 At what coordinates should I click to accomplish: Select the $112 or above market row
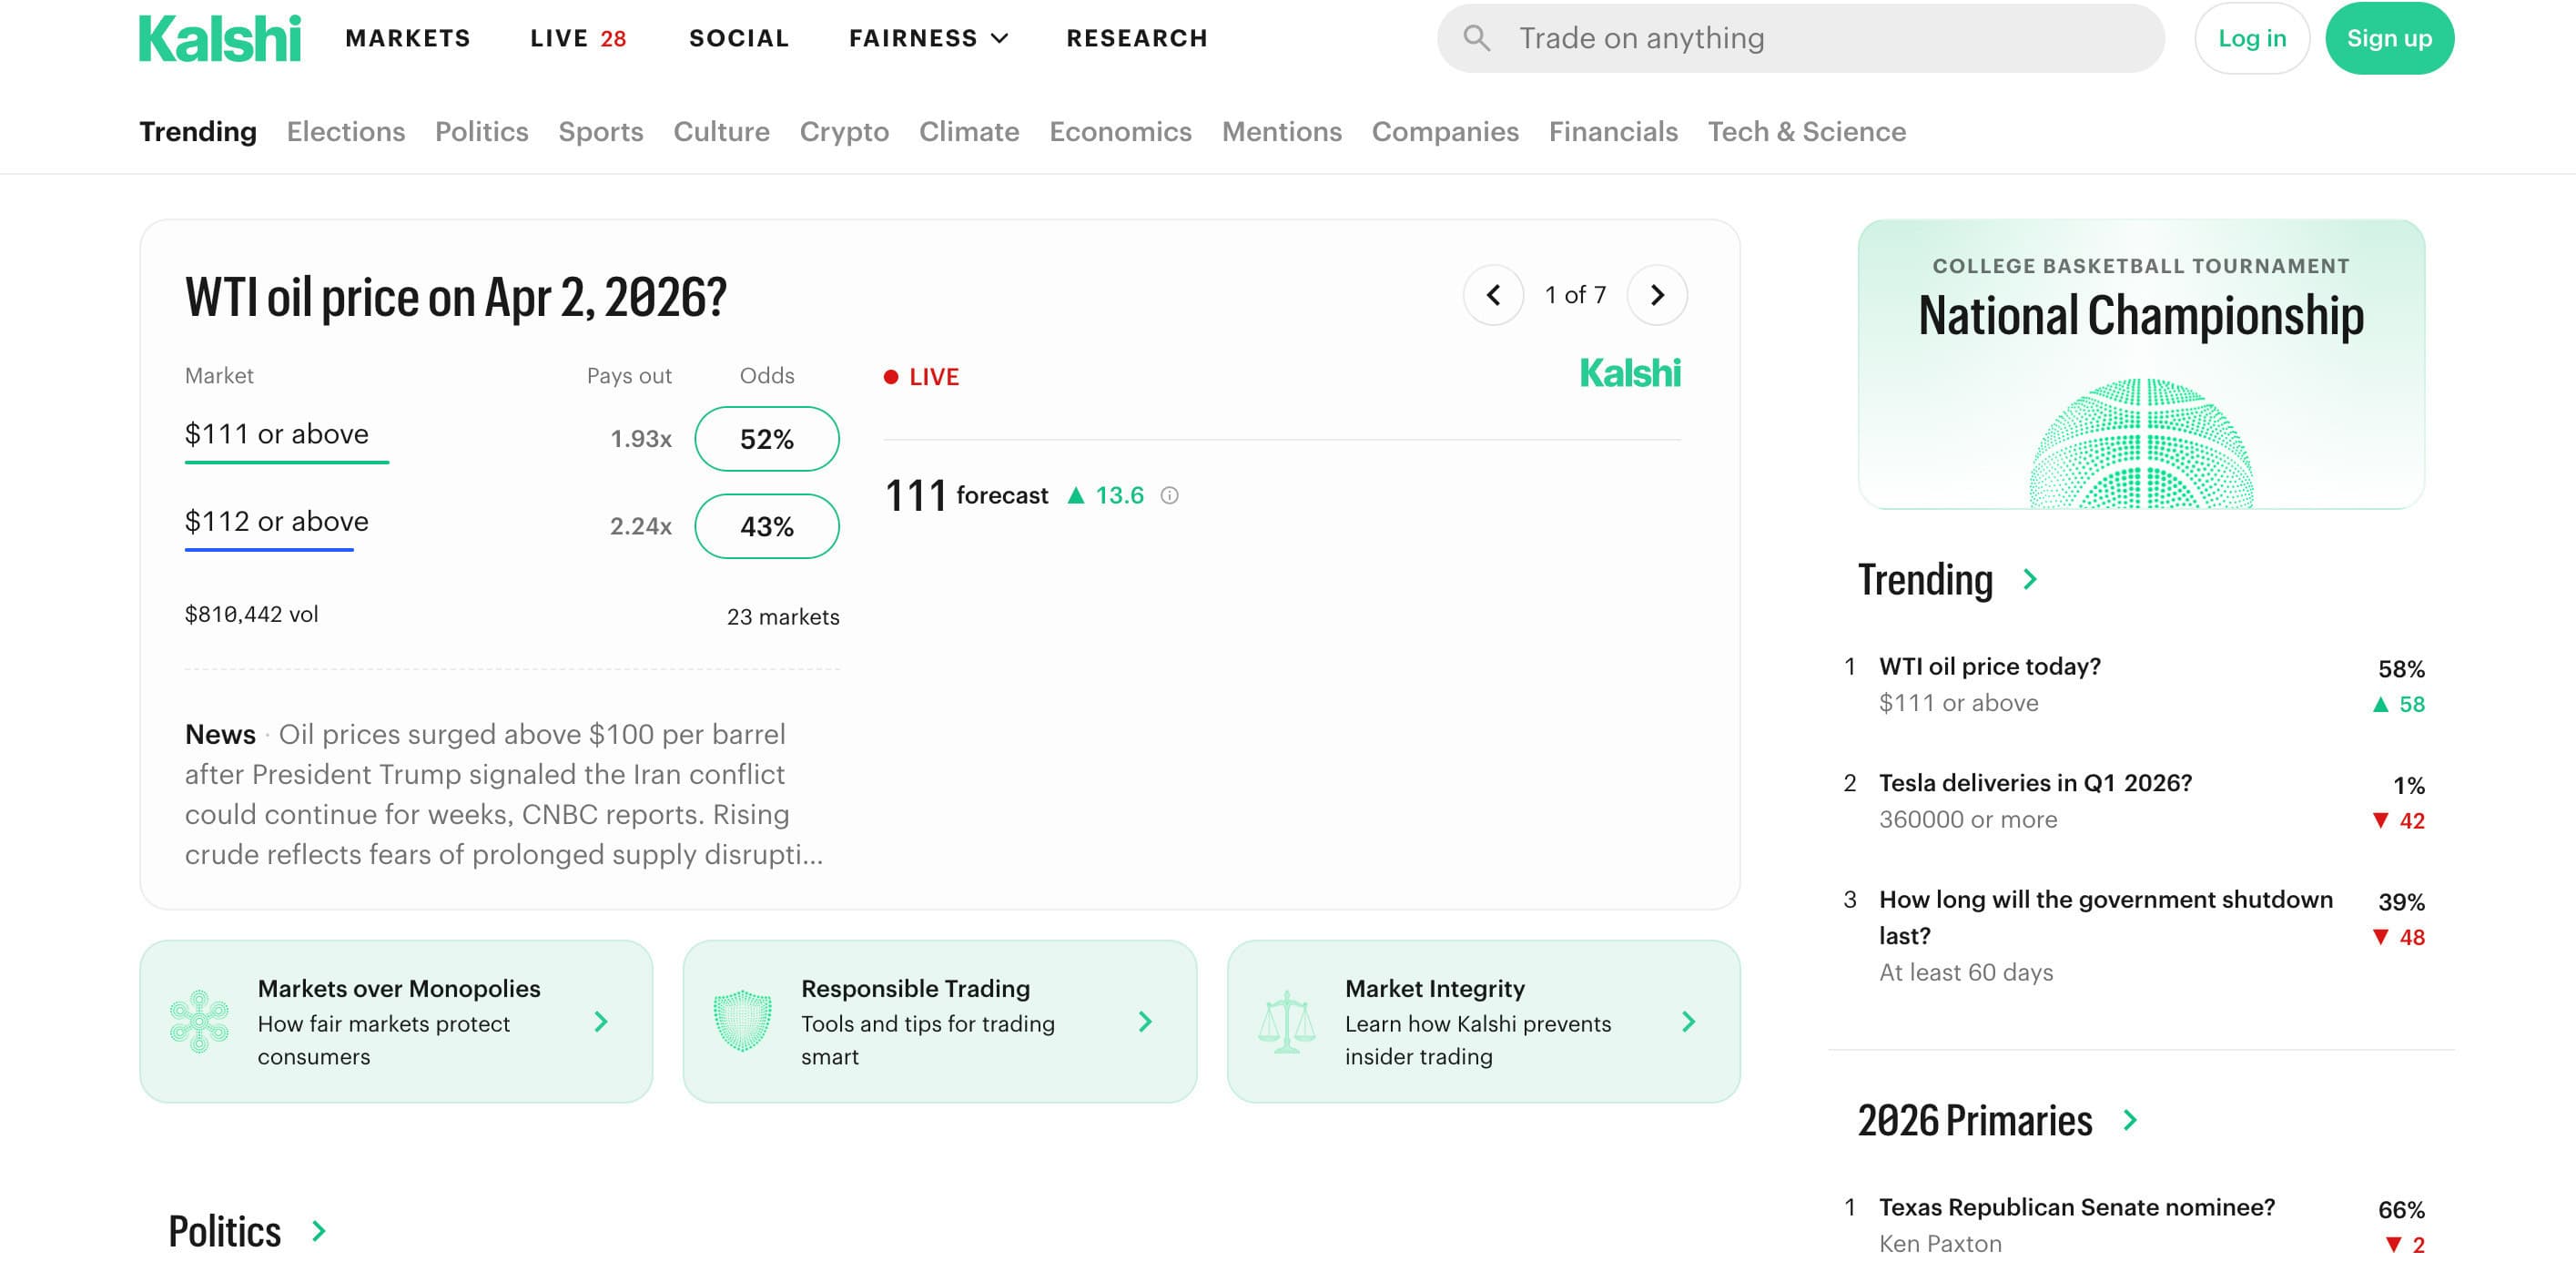tap(276, 521)
